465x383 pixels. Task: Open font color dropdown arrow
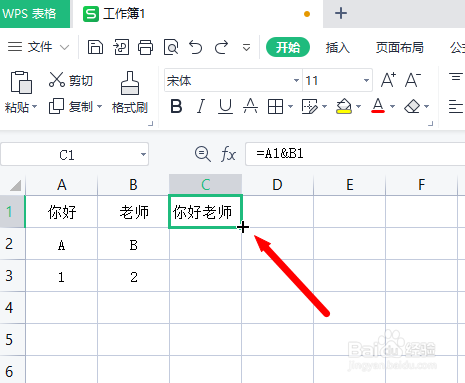(x=392, y=107)
